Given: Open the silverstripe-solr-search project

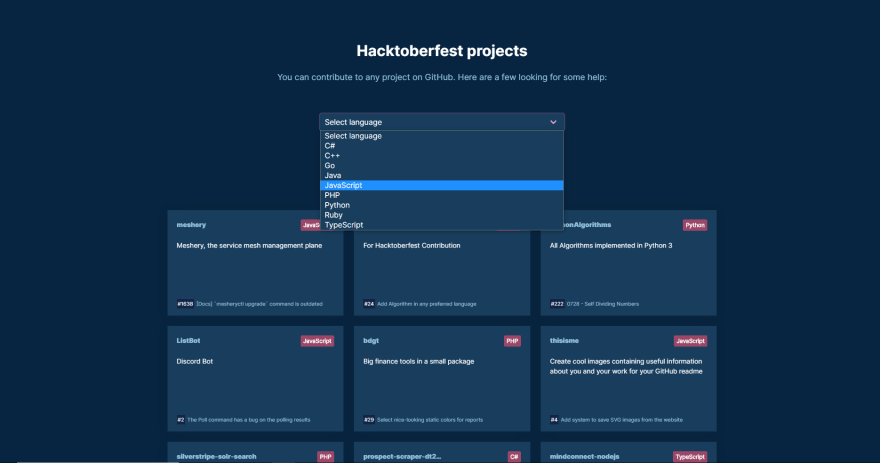Looking at the screenshot, I should click(217, 456).
